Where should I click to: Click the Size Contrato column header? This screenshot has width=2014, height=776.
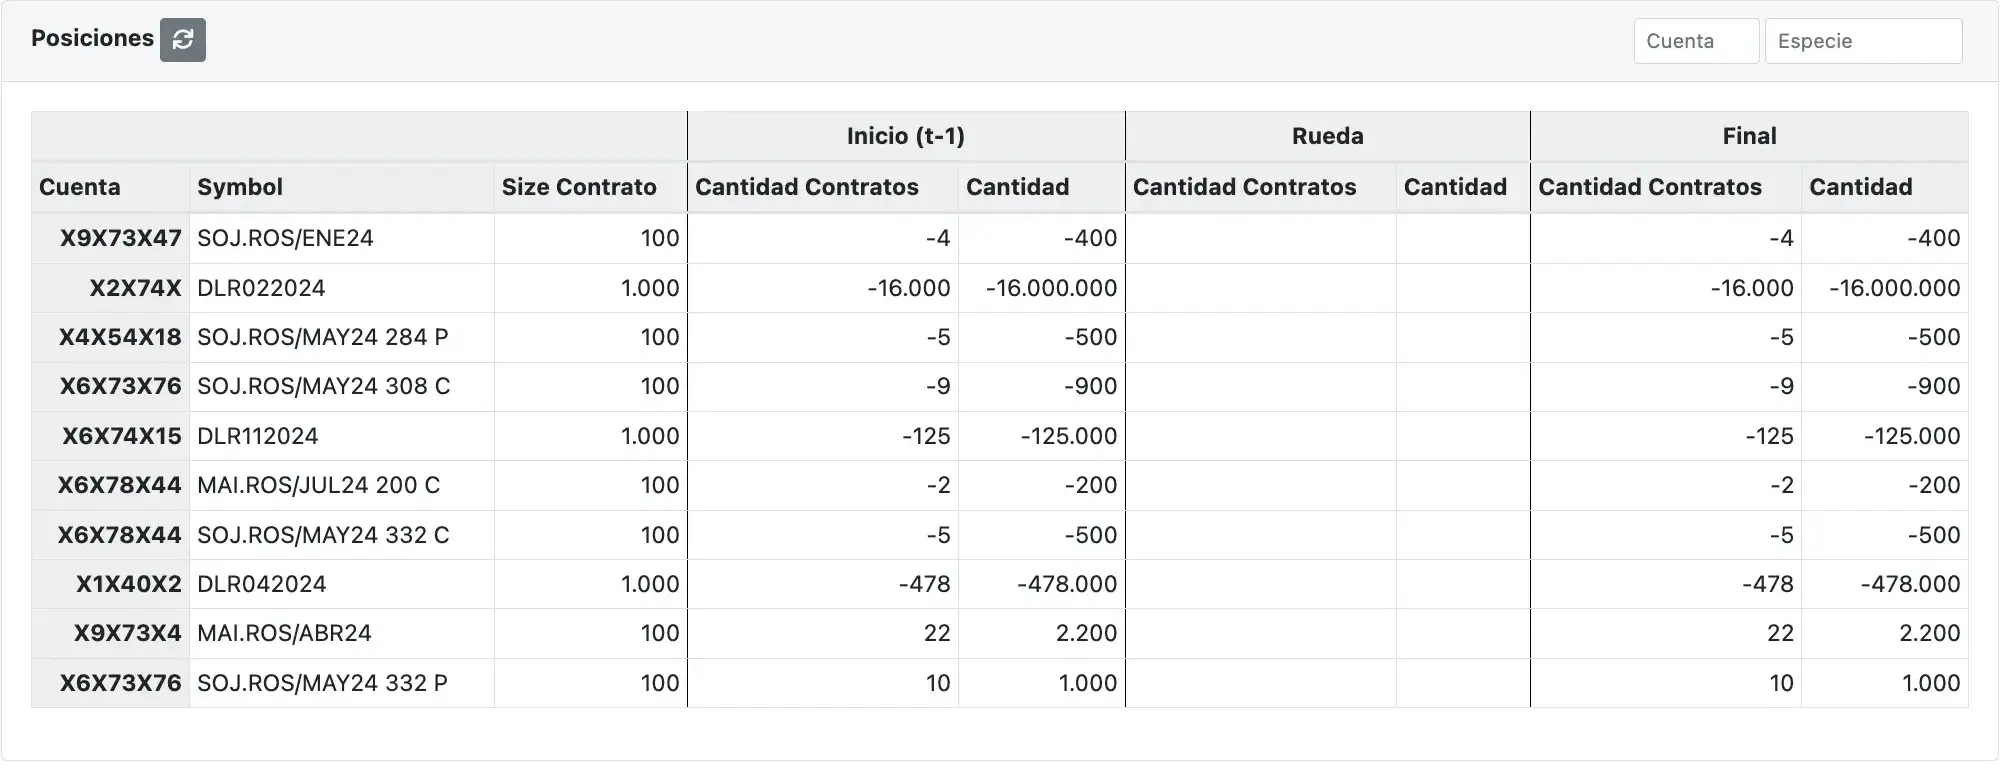tap(579, 187)
